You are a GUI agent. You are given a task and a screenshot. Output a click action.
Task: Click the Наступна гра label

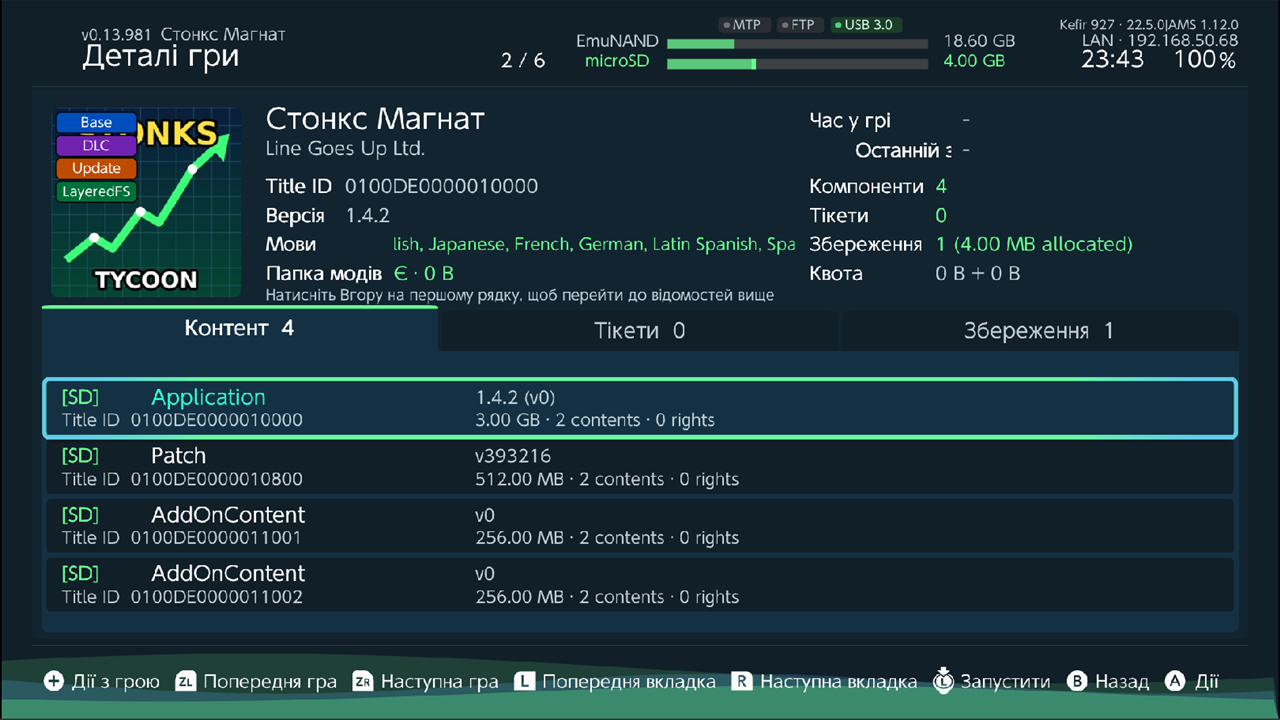click(x=440, y=682)
